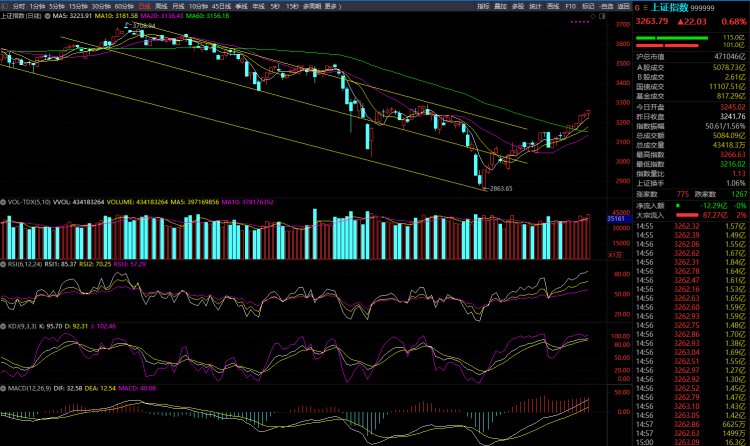Click the red G icon by index name

point(637,6)
